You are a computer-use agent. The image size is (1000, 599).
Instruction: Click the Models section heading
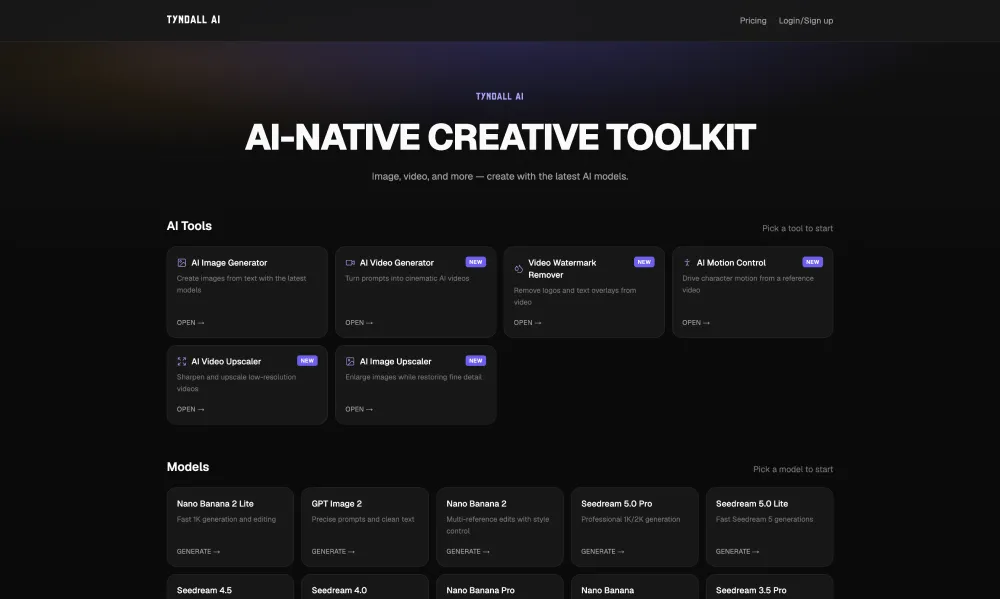(x=188, y=467)
